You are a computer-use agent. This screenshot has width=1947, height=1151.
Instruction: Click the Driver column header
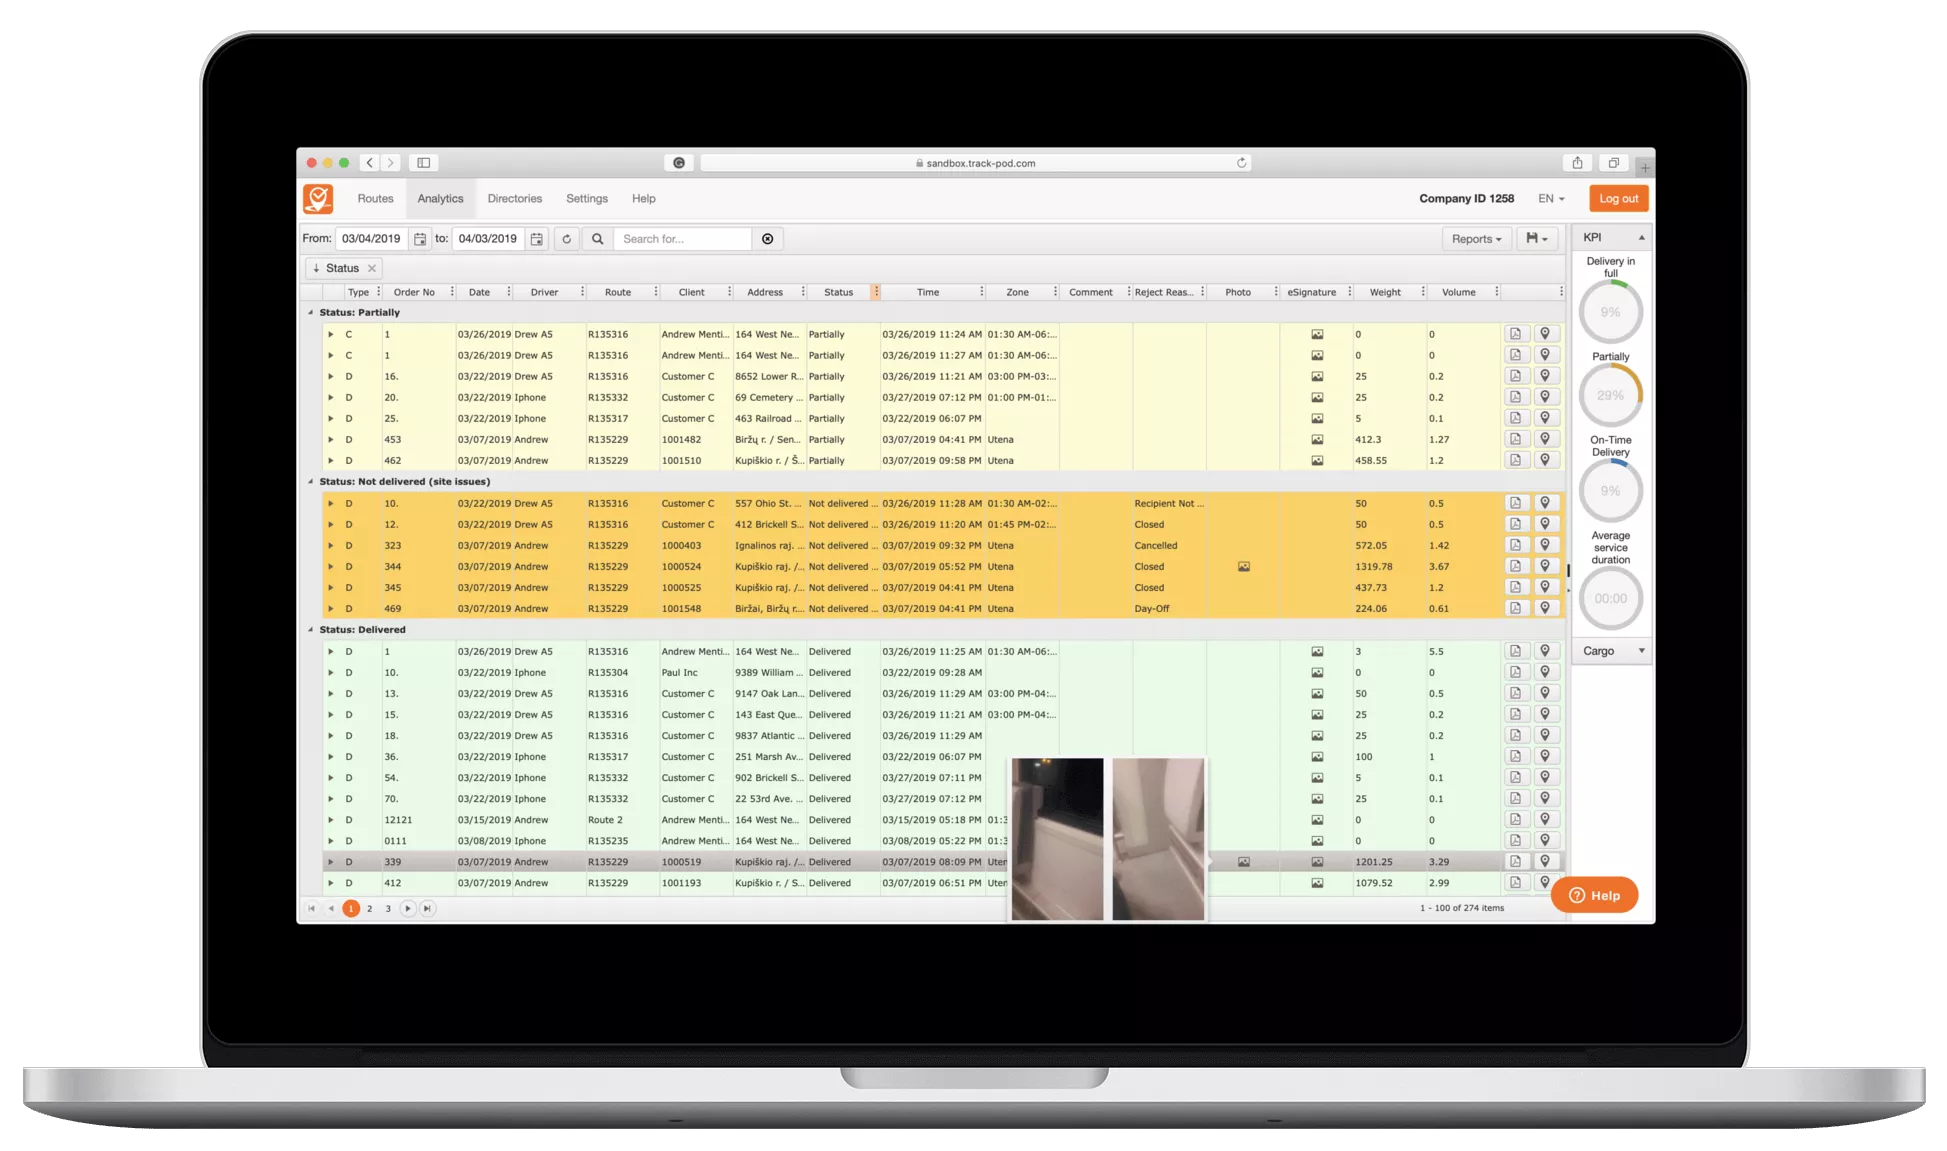545,292
